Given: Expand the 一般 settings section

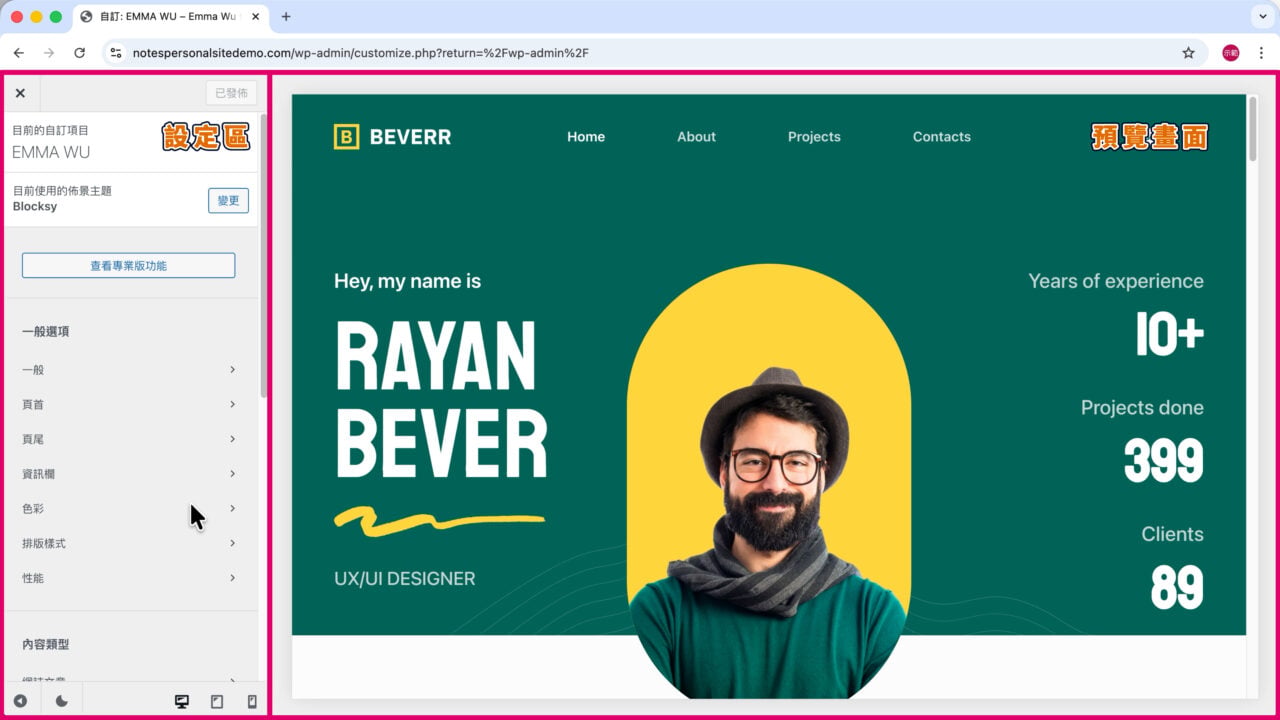Looking at the screenshot, I should click(130, 370).
